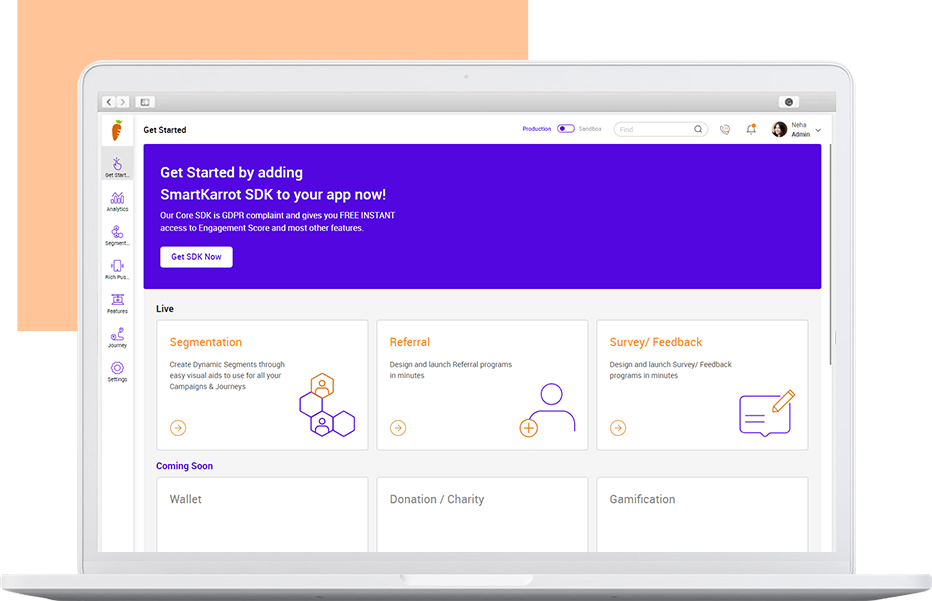932x601 pixels.
Task: Click the Get SDK Now button
Action: click(x=196, y=257)
